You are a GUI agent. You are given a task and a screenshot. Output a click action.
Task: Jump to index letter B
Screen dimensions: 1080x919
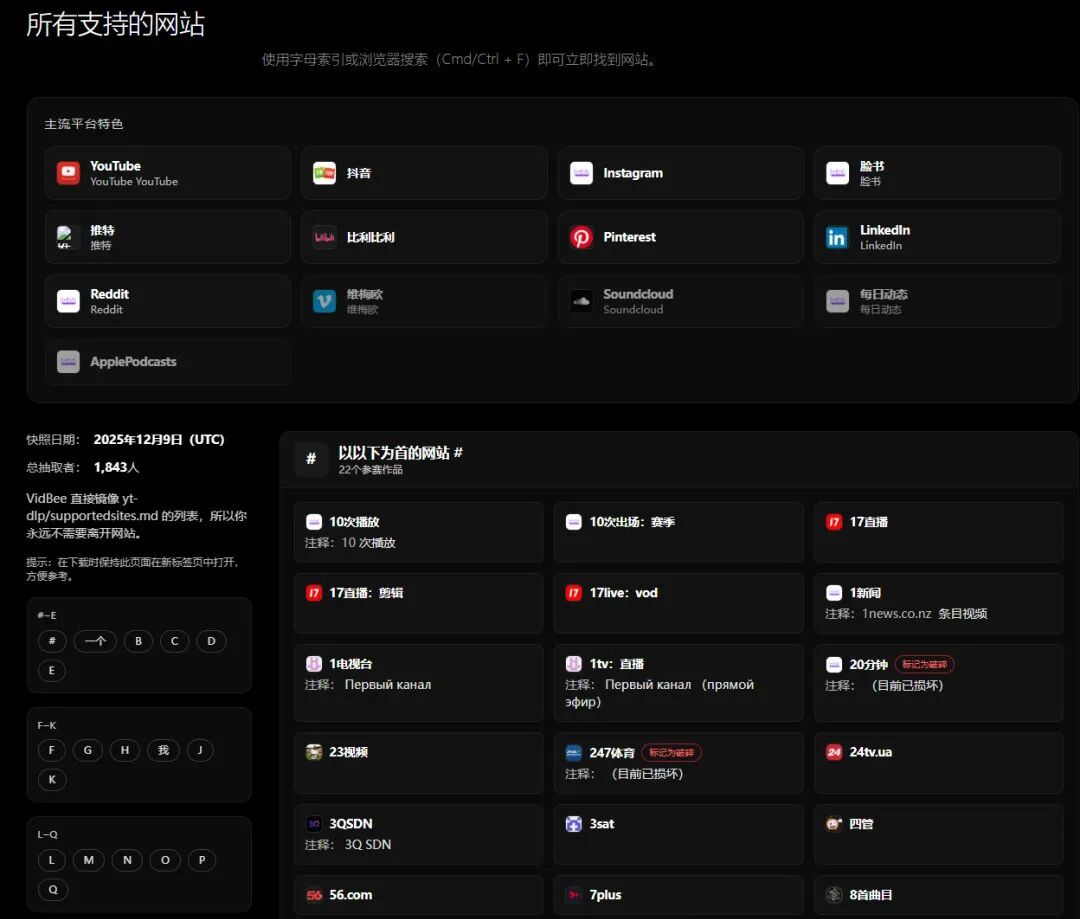pos(138,641)
